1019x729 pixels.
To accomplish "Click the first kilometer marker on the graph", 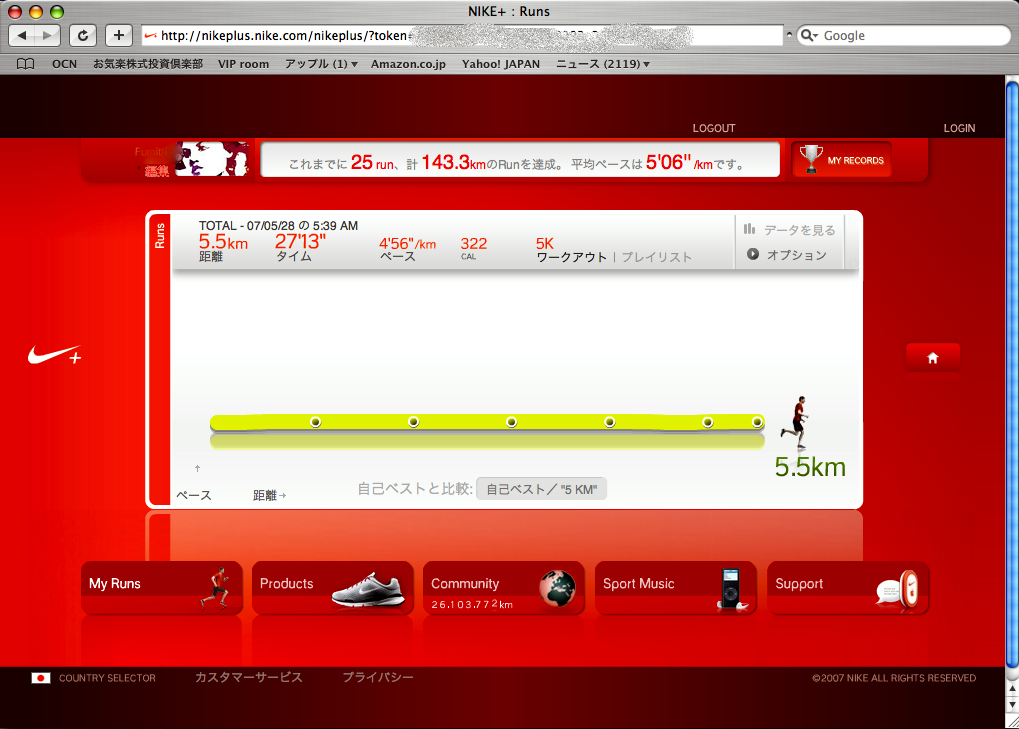I will [x=315, y=422].
